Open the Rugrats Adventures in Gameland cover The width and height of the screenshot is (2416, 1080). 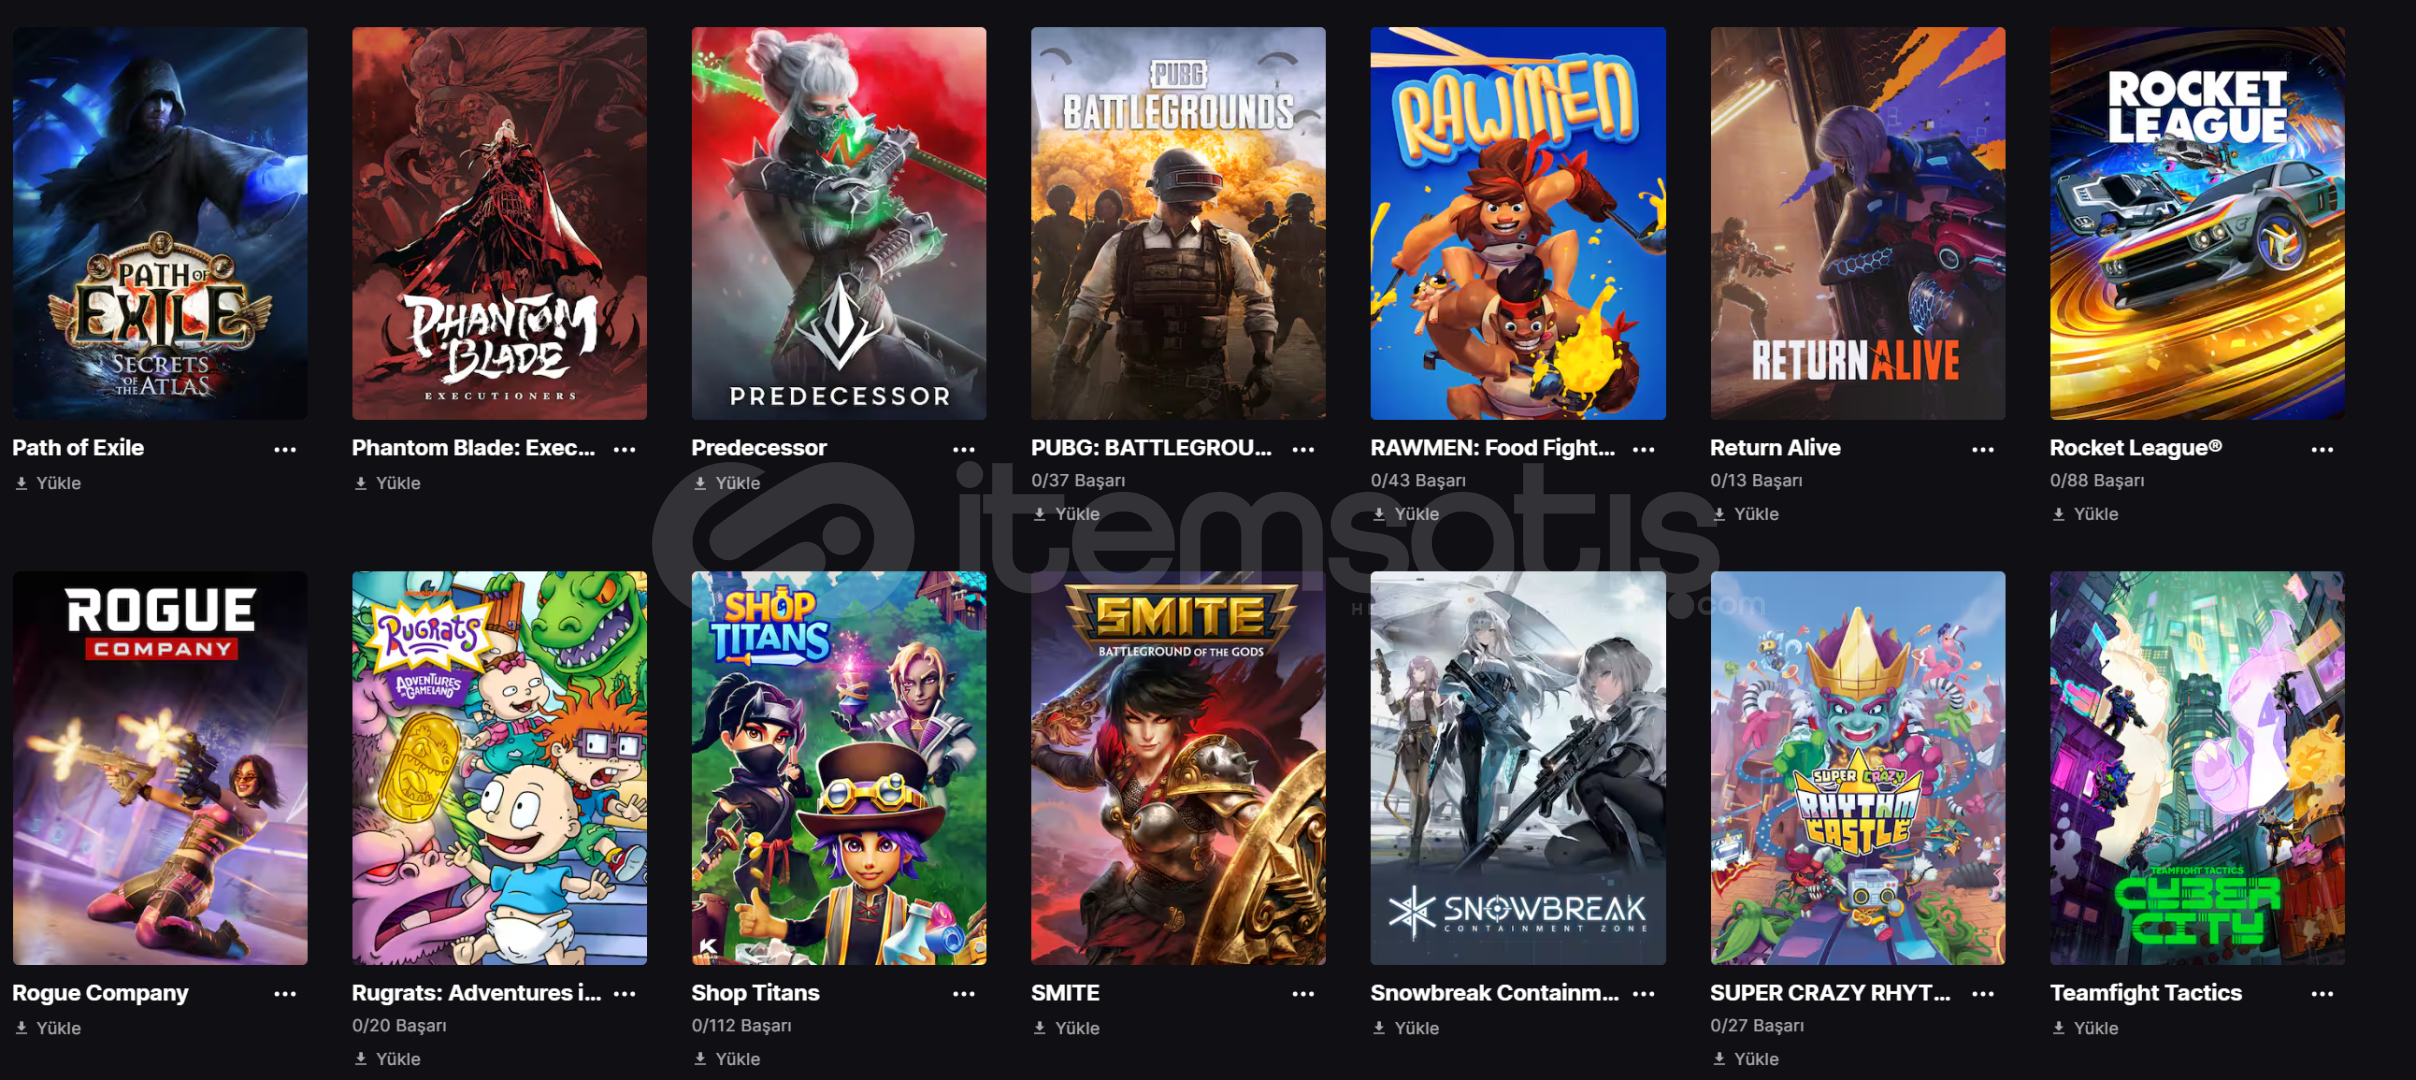(499, 768)
